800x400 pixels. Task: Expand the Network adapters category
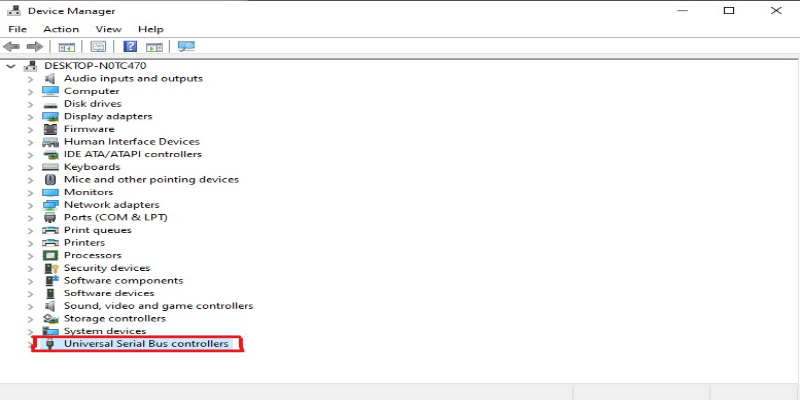(x=31, y=205)
